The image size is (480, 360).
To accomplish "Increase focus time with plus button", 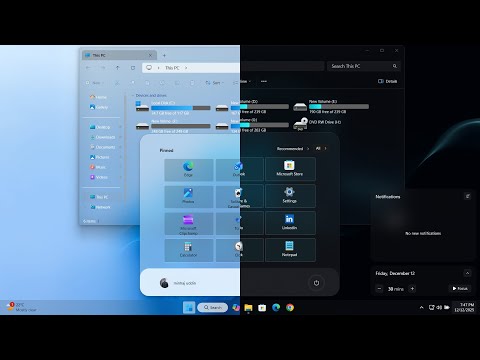I will (x=412, y=289).
